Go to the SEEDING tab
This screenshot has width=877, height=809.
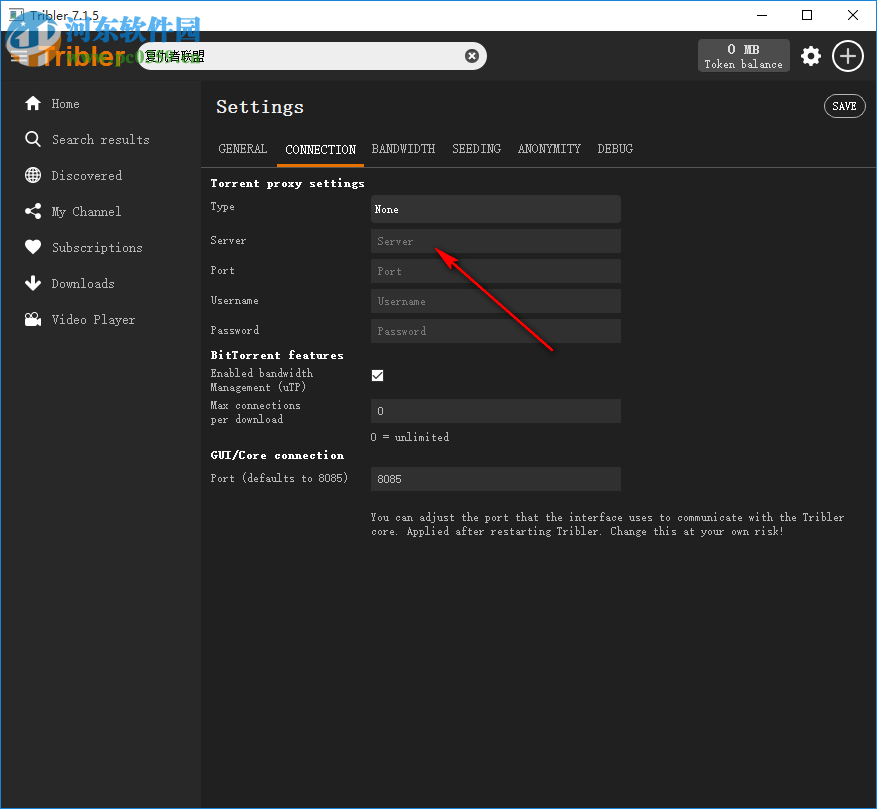coord(477,149)
